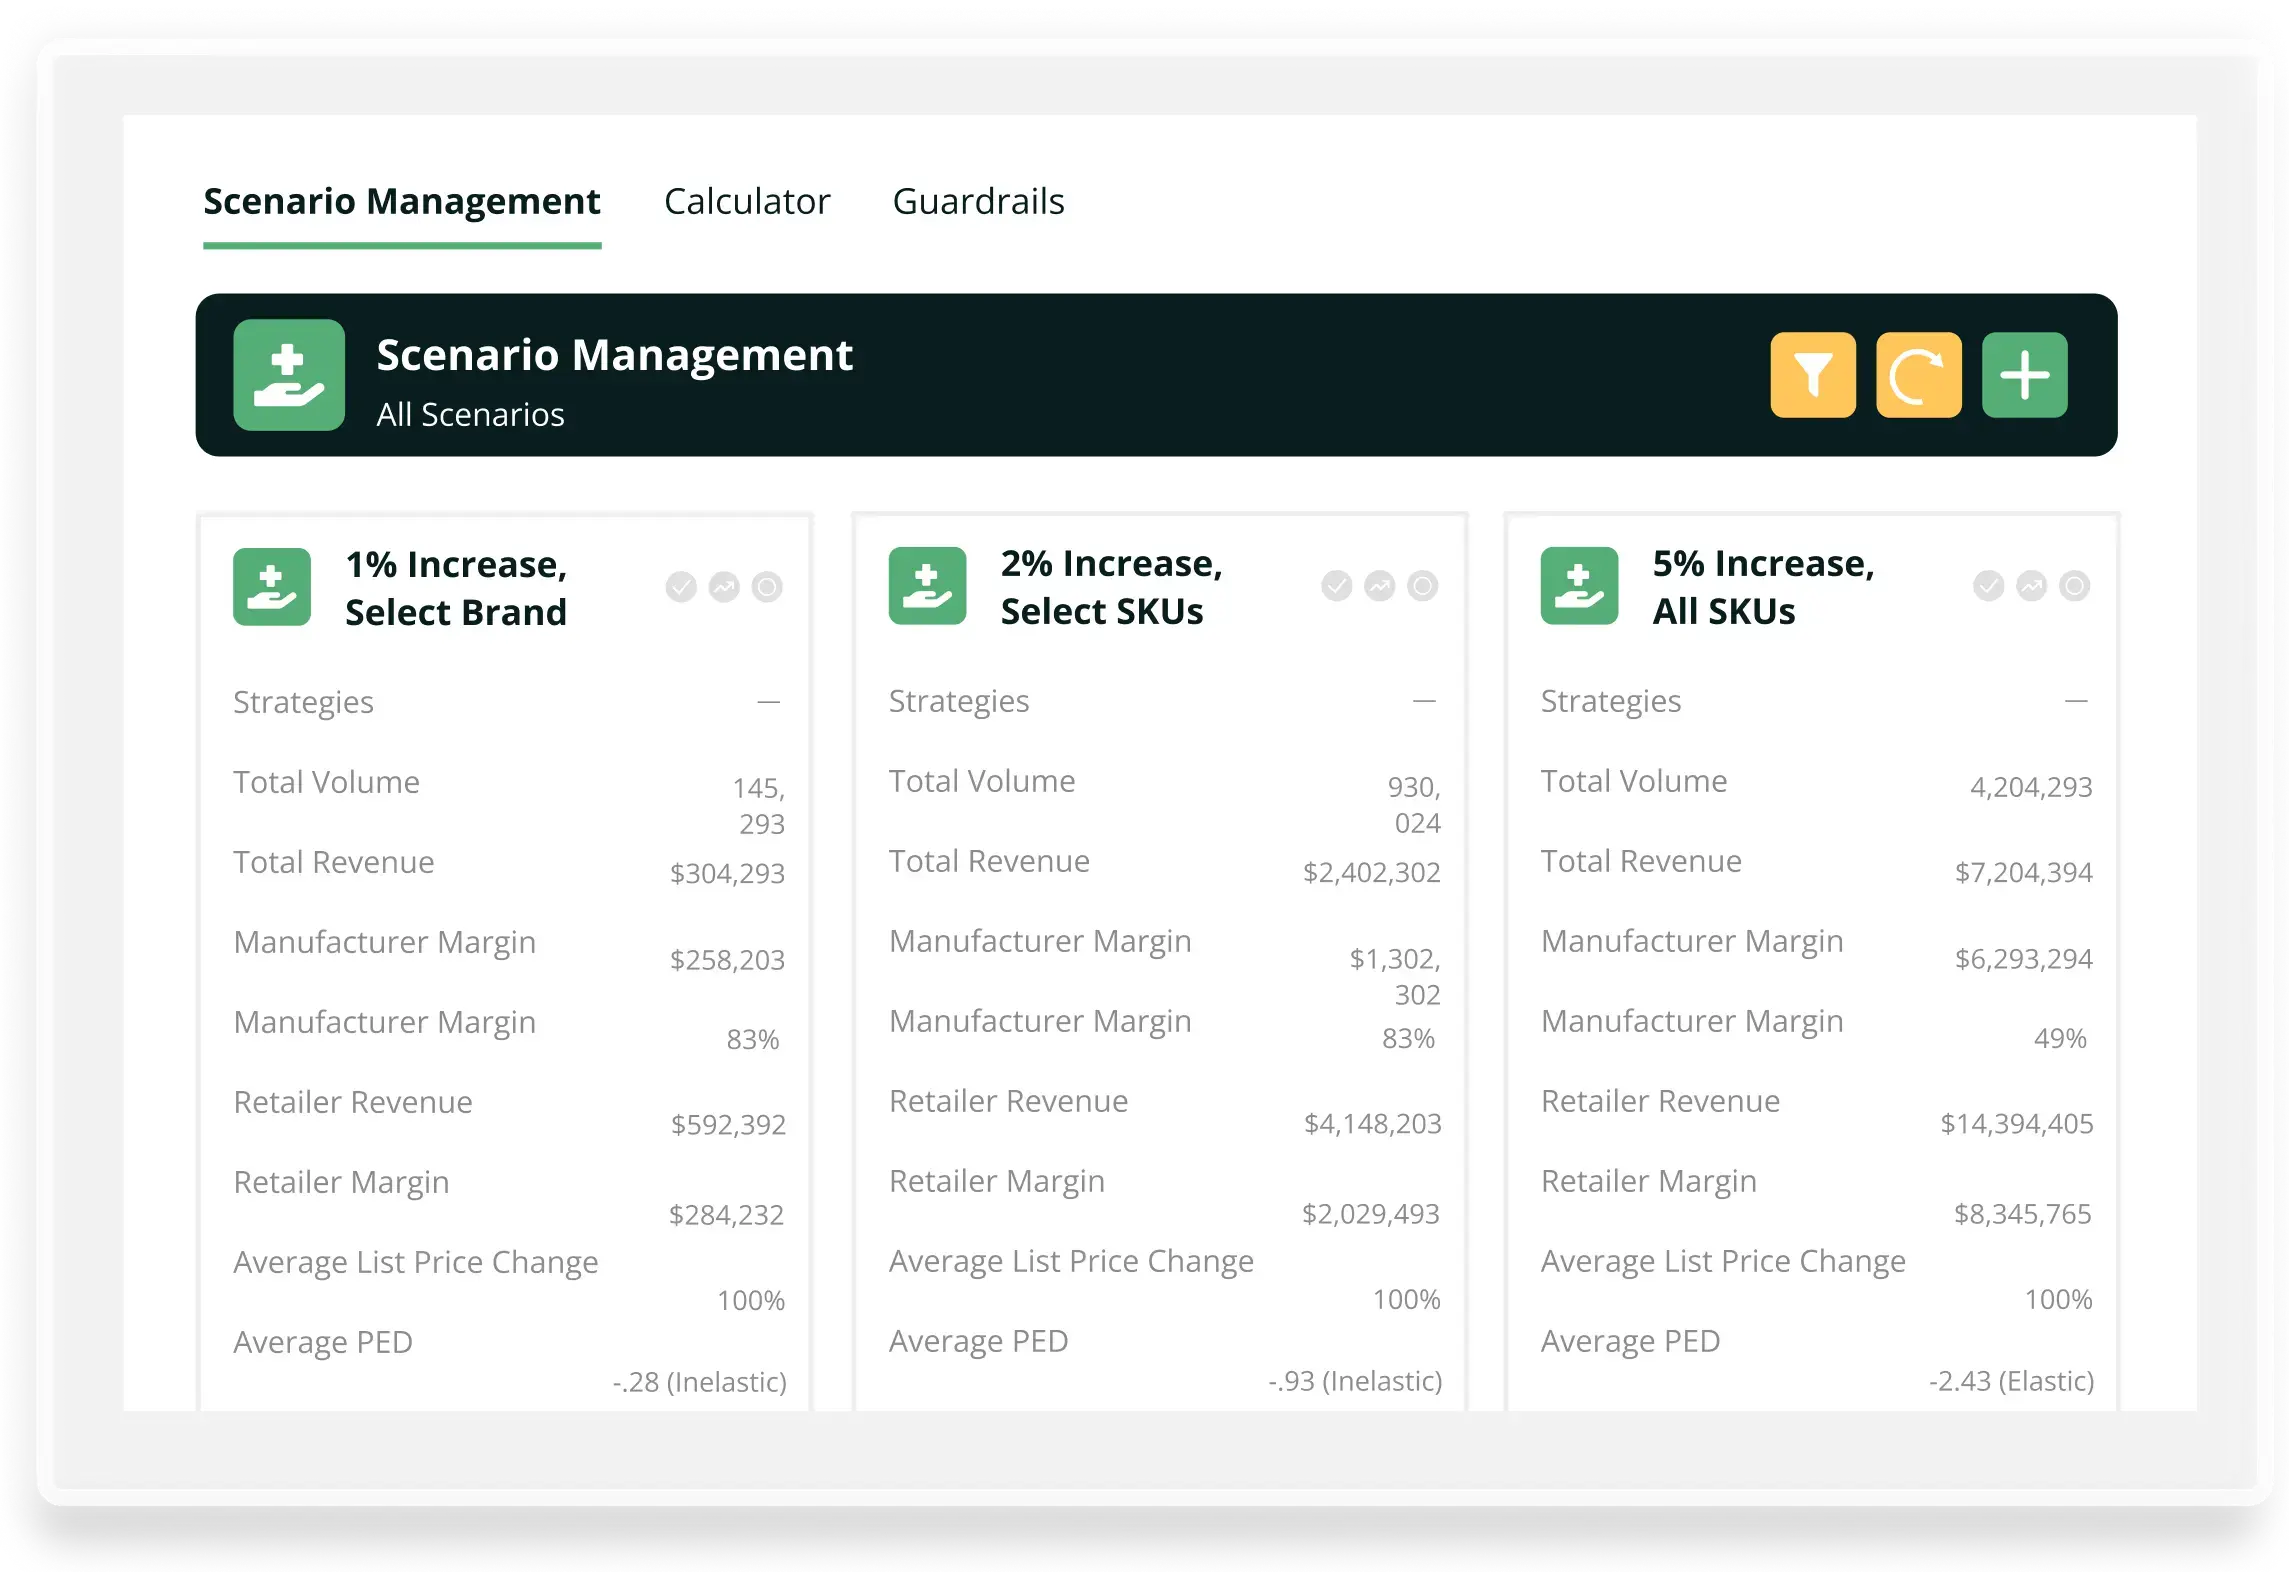
Task: Refresh the scenario list
Action: (x=1919, y=375)
